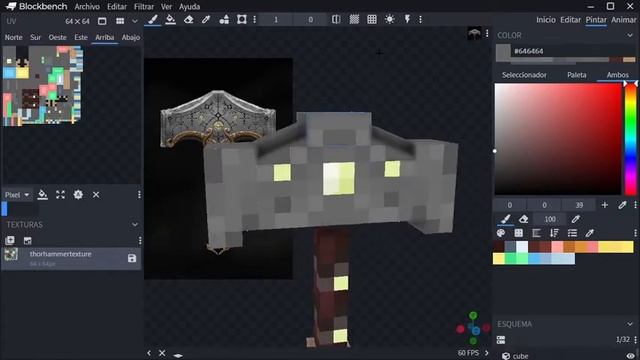Click the sort palette colors icon

554,233
